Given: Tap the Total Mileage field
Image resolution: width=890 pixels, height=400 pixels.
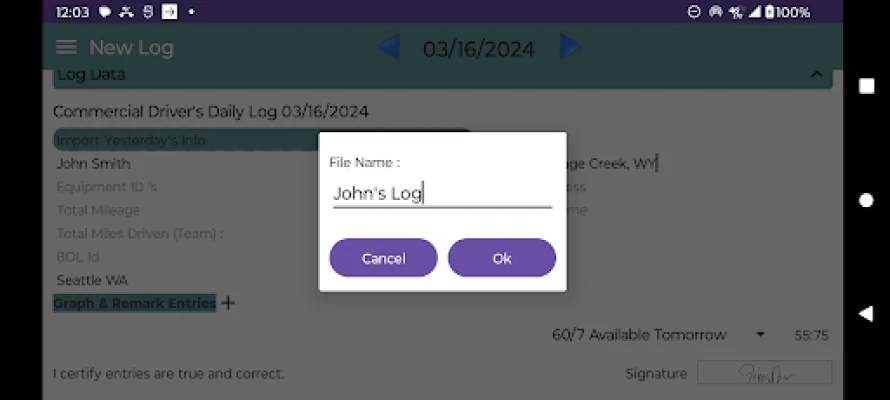Looking at the screenshot, I should pyautogui.click(x=98, y=210).
